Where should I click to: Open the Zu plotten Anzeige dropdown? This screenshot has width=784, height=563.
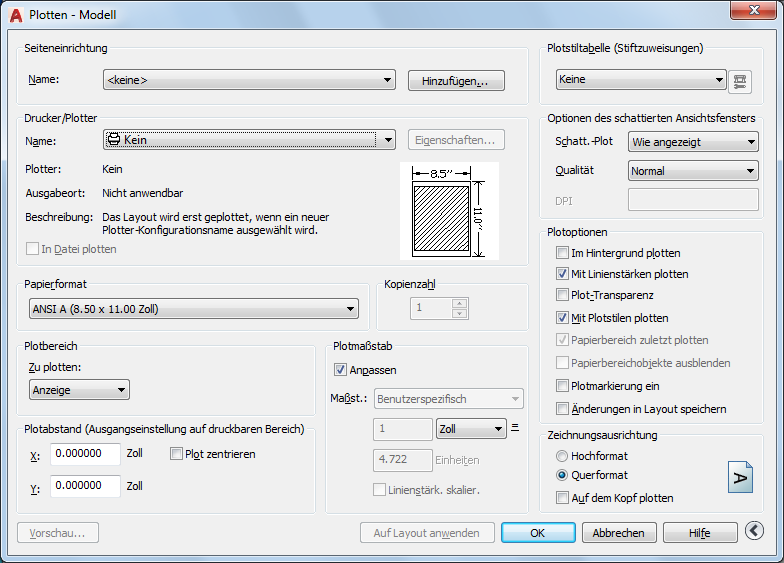coord(79,390)
